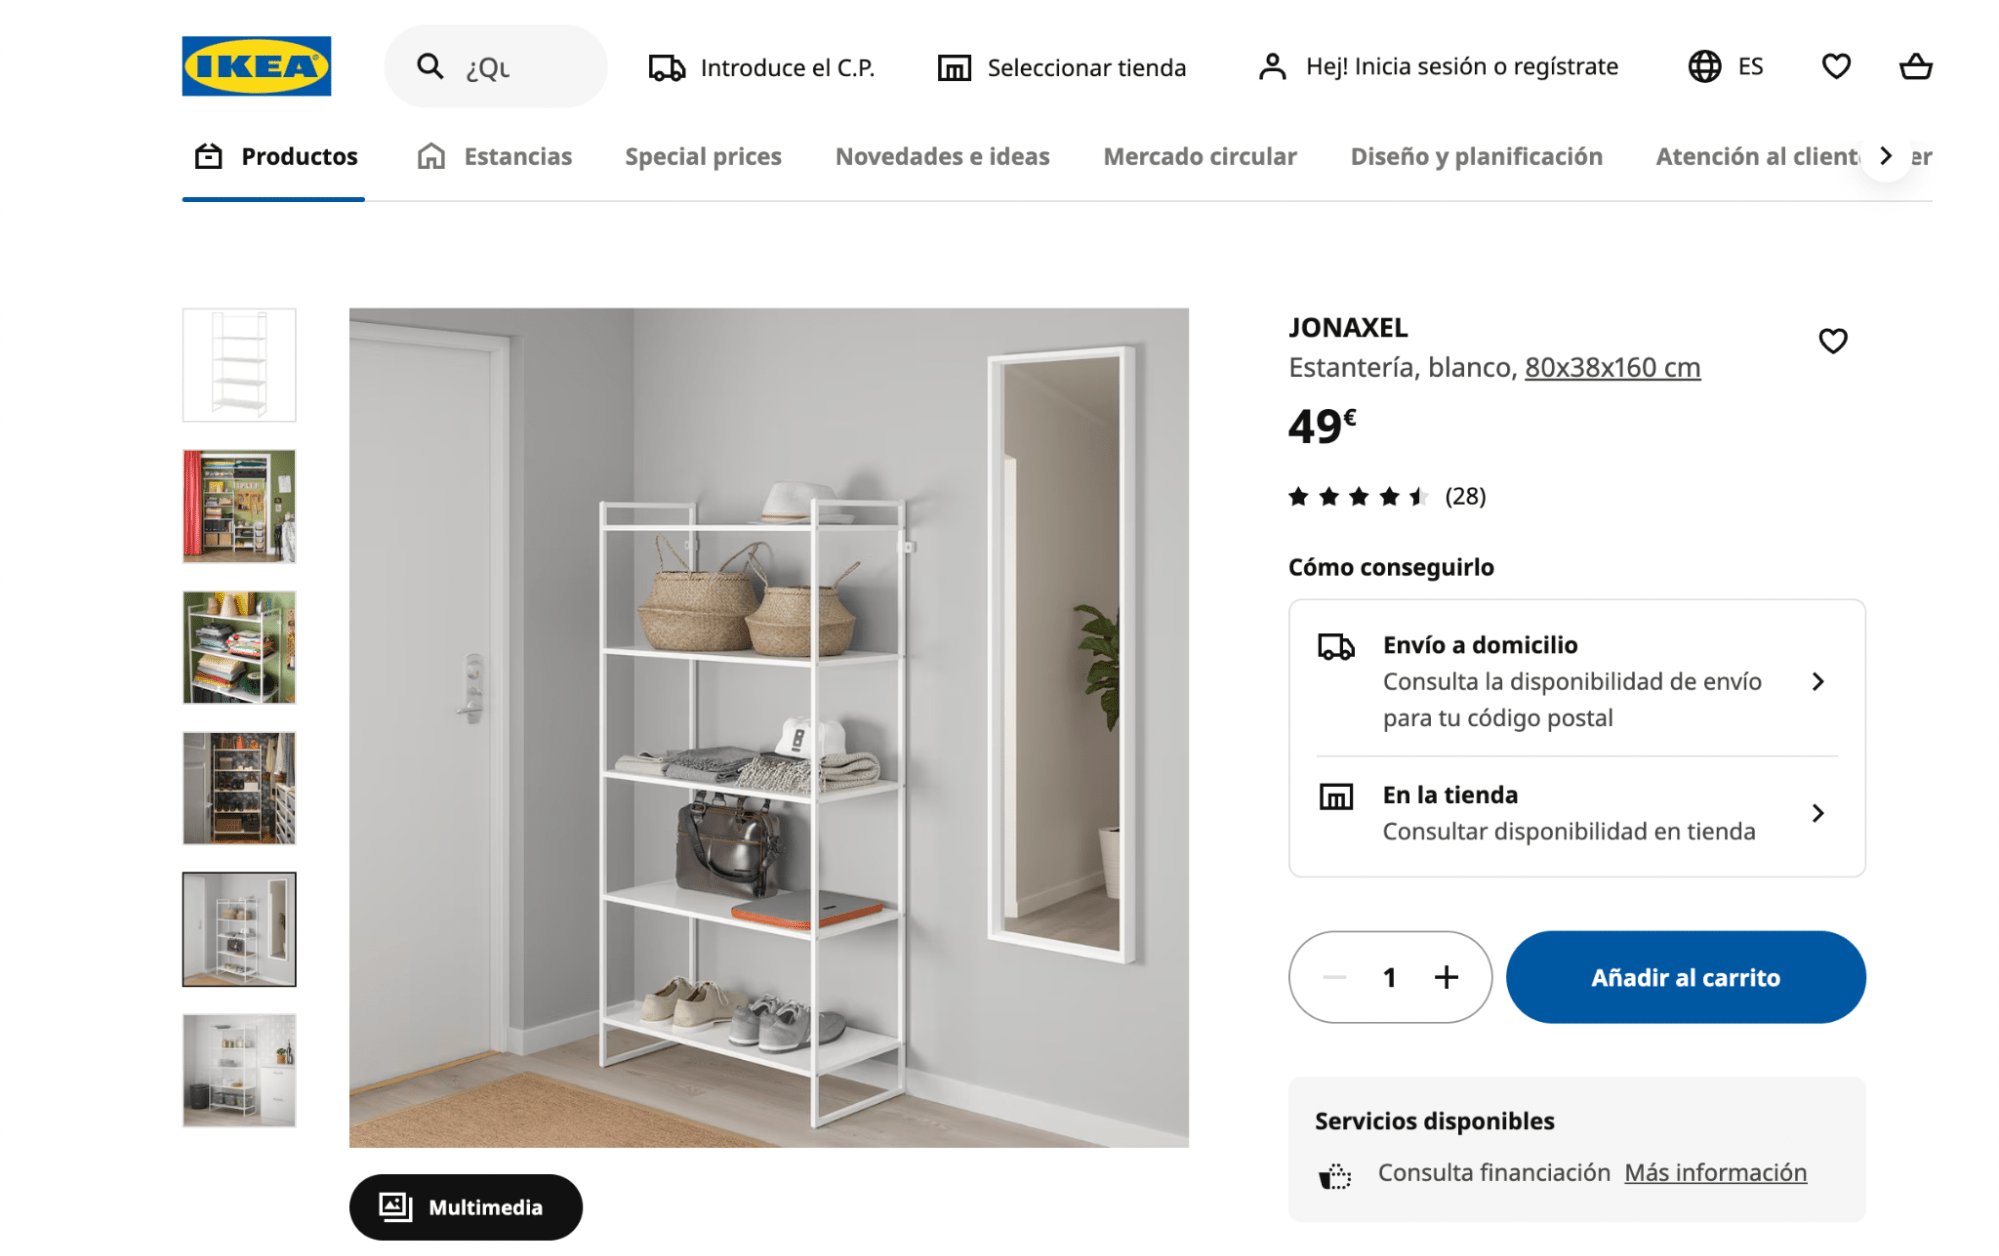Click the delivery truck postal code icon
The height and width of the screenshot is (1256, 1999).
pos(667,67)
